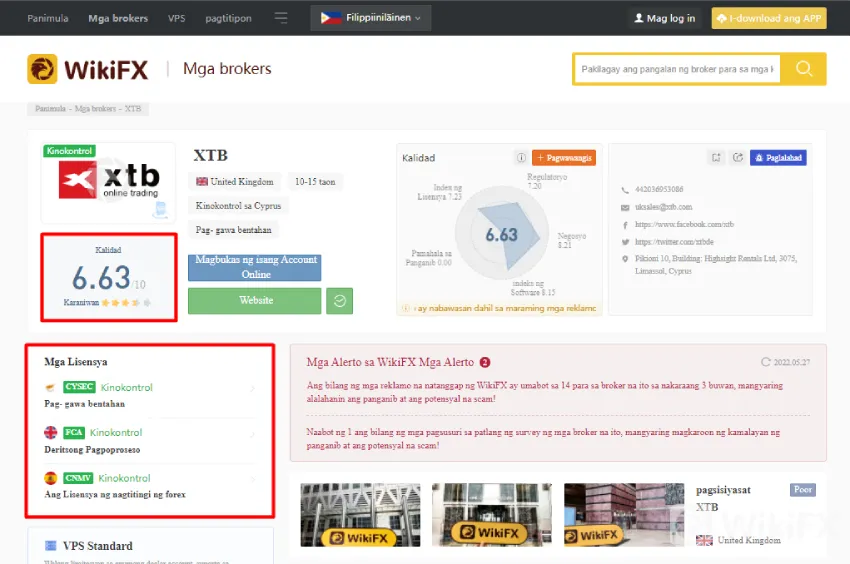Click the phone icon beside 442036953086
This screenshot has width=850, height=564.
pyautogui.click(x=625, y=190)
